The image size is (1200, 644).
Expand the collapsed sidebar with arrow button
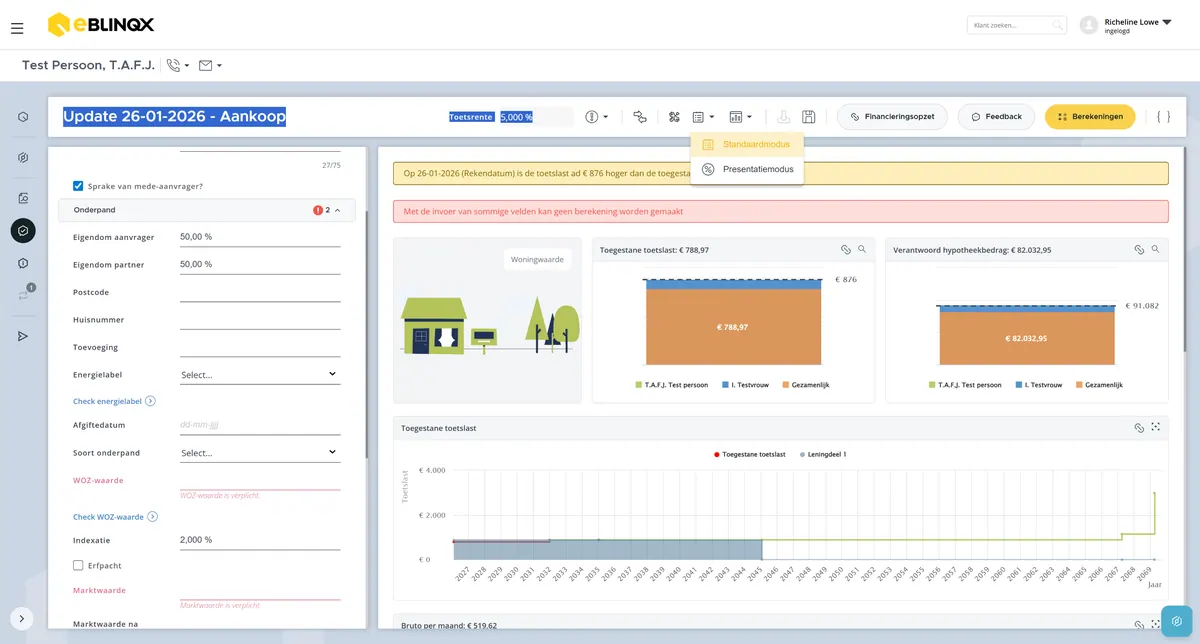coord(22,618)
